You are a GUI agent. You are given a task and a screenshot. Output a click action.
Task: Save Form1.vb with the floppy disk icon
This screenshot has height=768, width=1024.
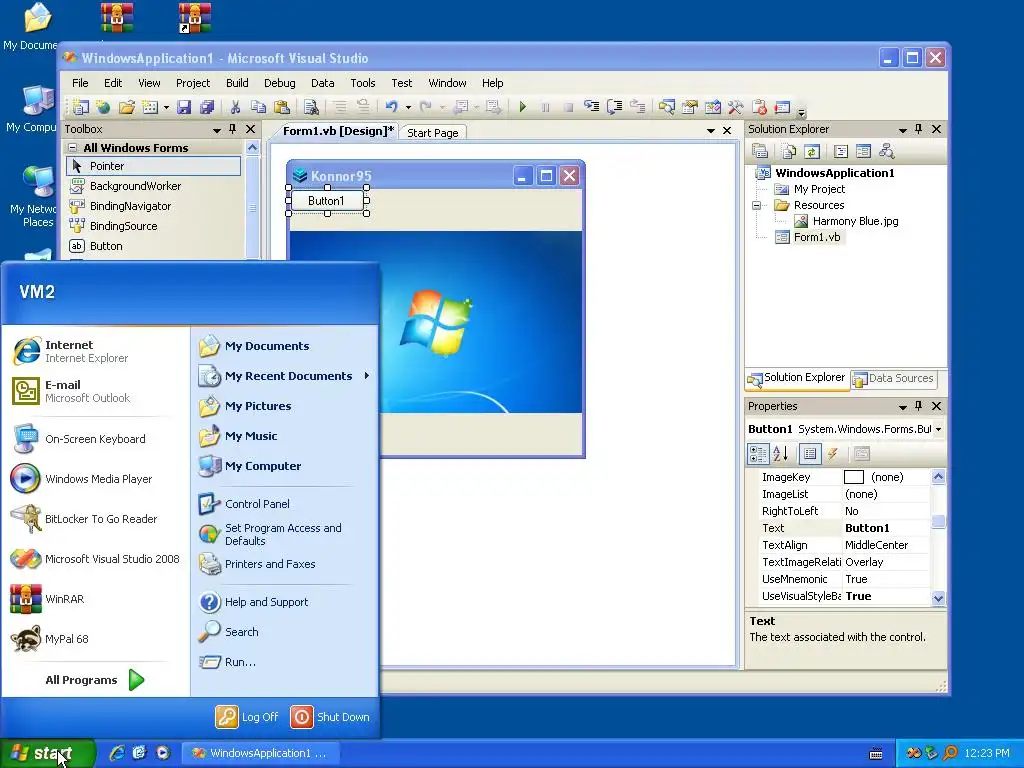point(184,107)
